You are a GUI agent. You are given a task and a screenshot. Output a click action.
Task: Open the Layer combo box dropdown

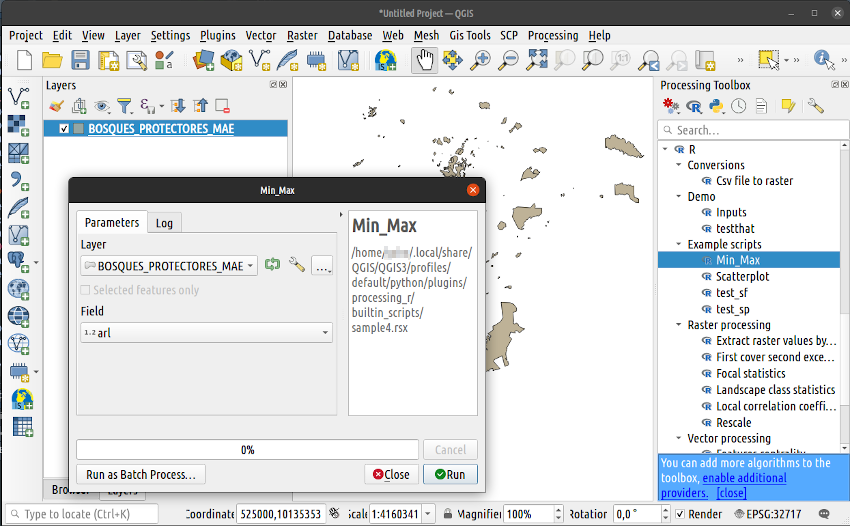click(169, 266)
